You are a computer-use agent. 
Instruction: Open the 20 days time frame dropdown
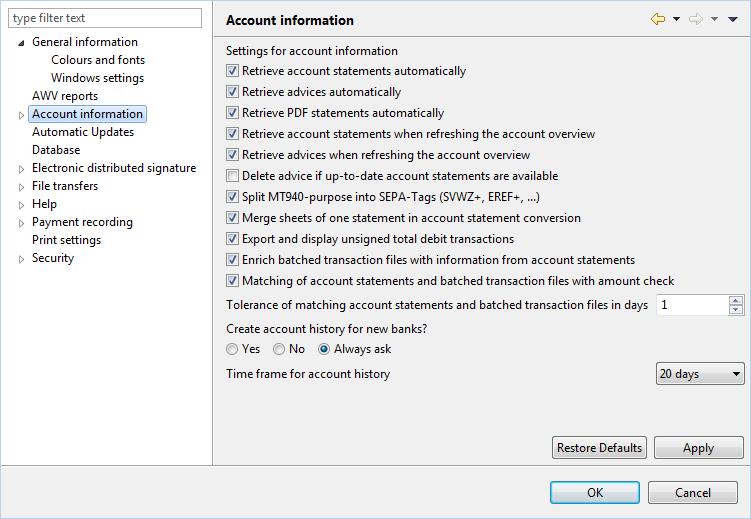tap(700, 373)
